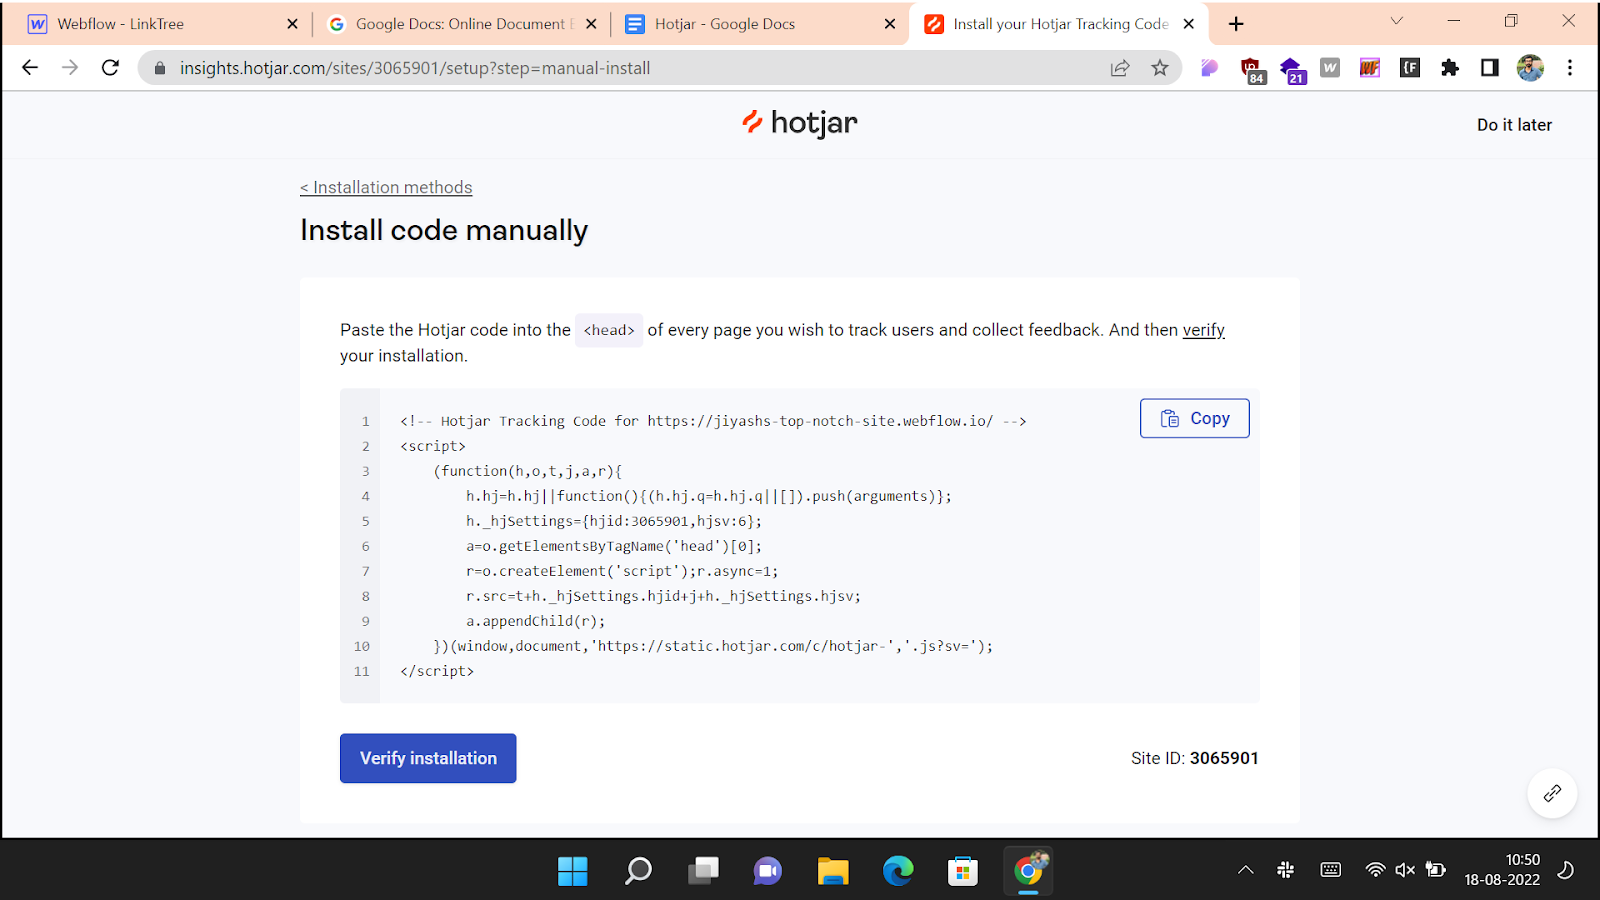Share this page via address bar icon
The width and height of the screenshot is (1600, 900).
1120,68
